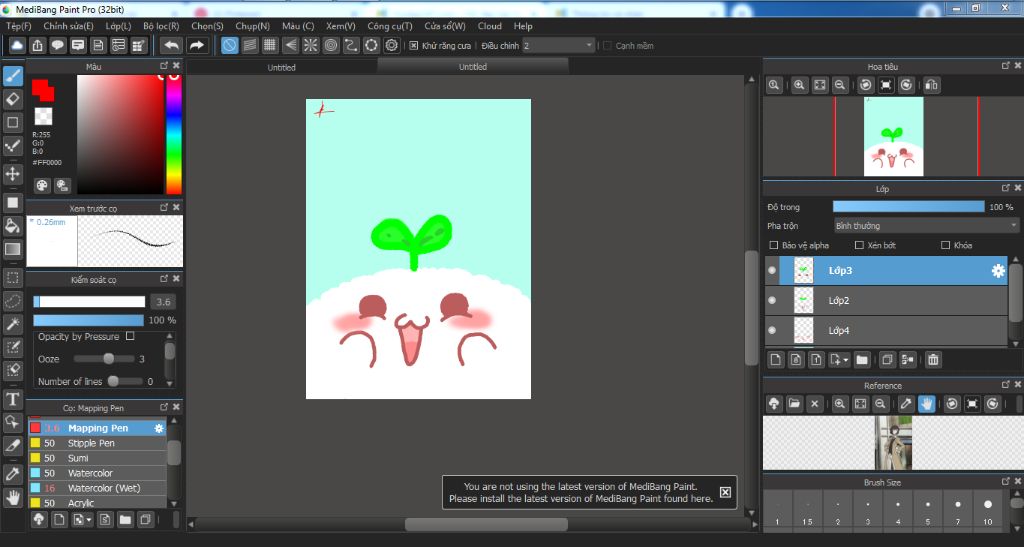Toggle Opacity by Pressure checkbox
The height and width of the screenshot is (547, 1024).
point(130,336)
